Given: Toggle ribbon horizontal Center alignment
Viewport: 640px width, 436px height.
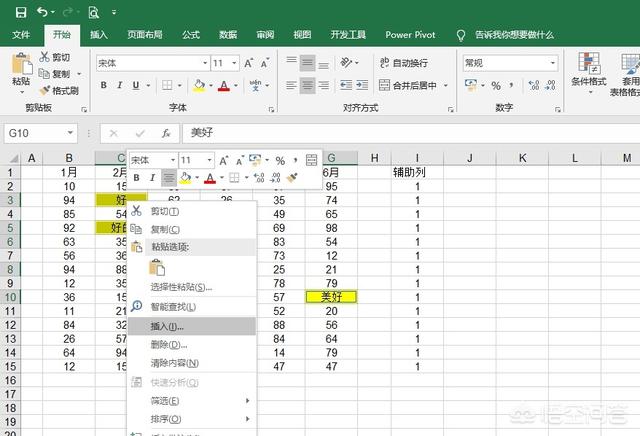Looking at the screenshot, I should tap(307, 85).
